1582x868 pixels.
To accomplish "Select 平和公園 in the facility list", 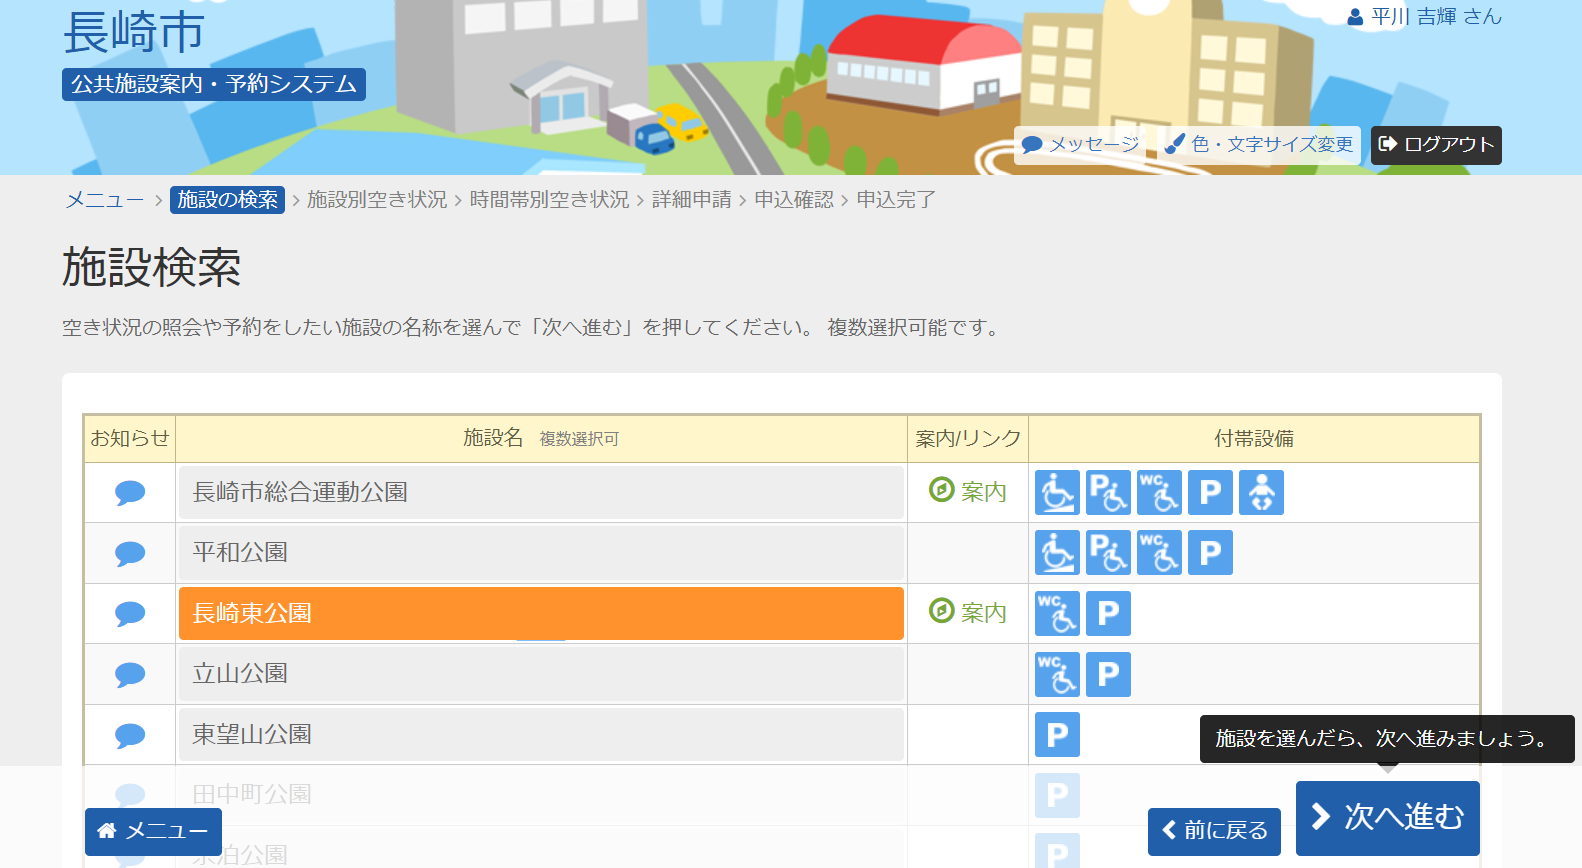I will (541, 553).
